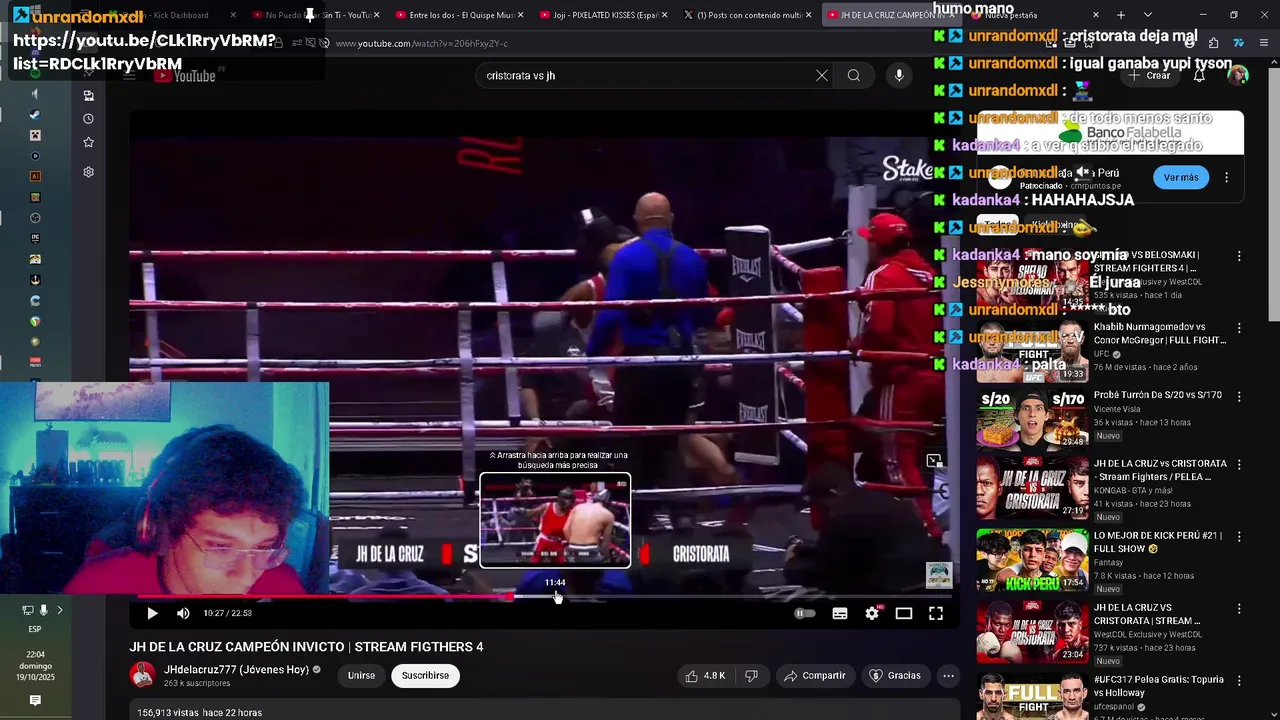Open options for WestCOL JH VS CRISTORATA video
Viewport: 1280px width, 720px height.
(x=1239, y=609)
